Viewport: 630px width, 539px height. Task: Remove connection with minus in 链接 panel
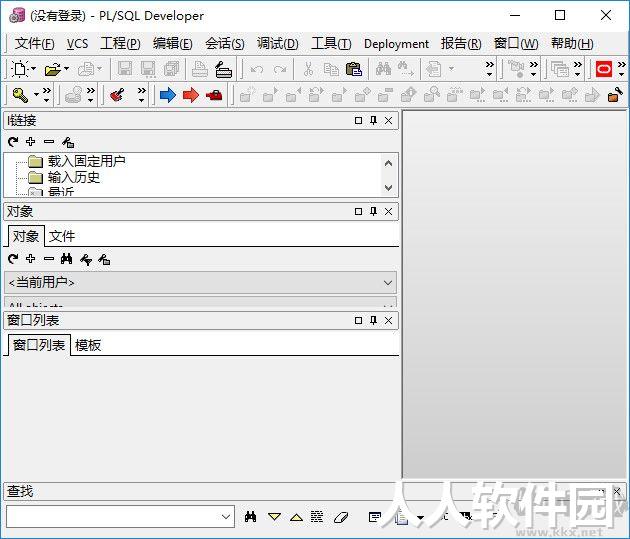click(x=49, y=141)
